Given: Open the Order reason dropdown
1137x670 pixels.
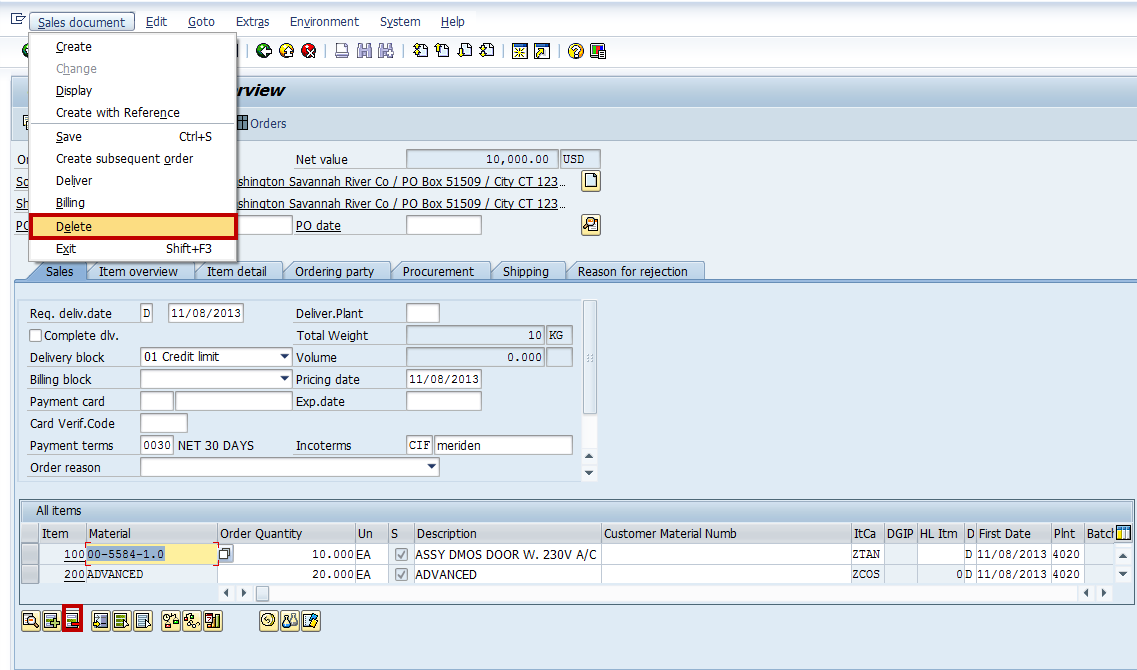Looking at the screenshot, I should click(x=431, y=466).
